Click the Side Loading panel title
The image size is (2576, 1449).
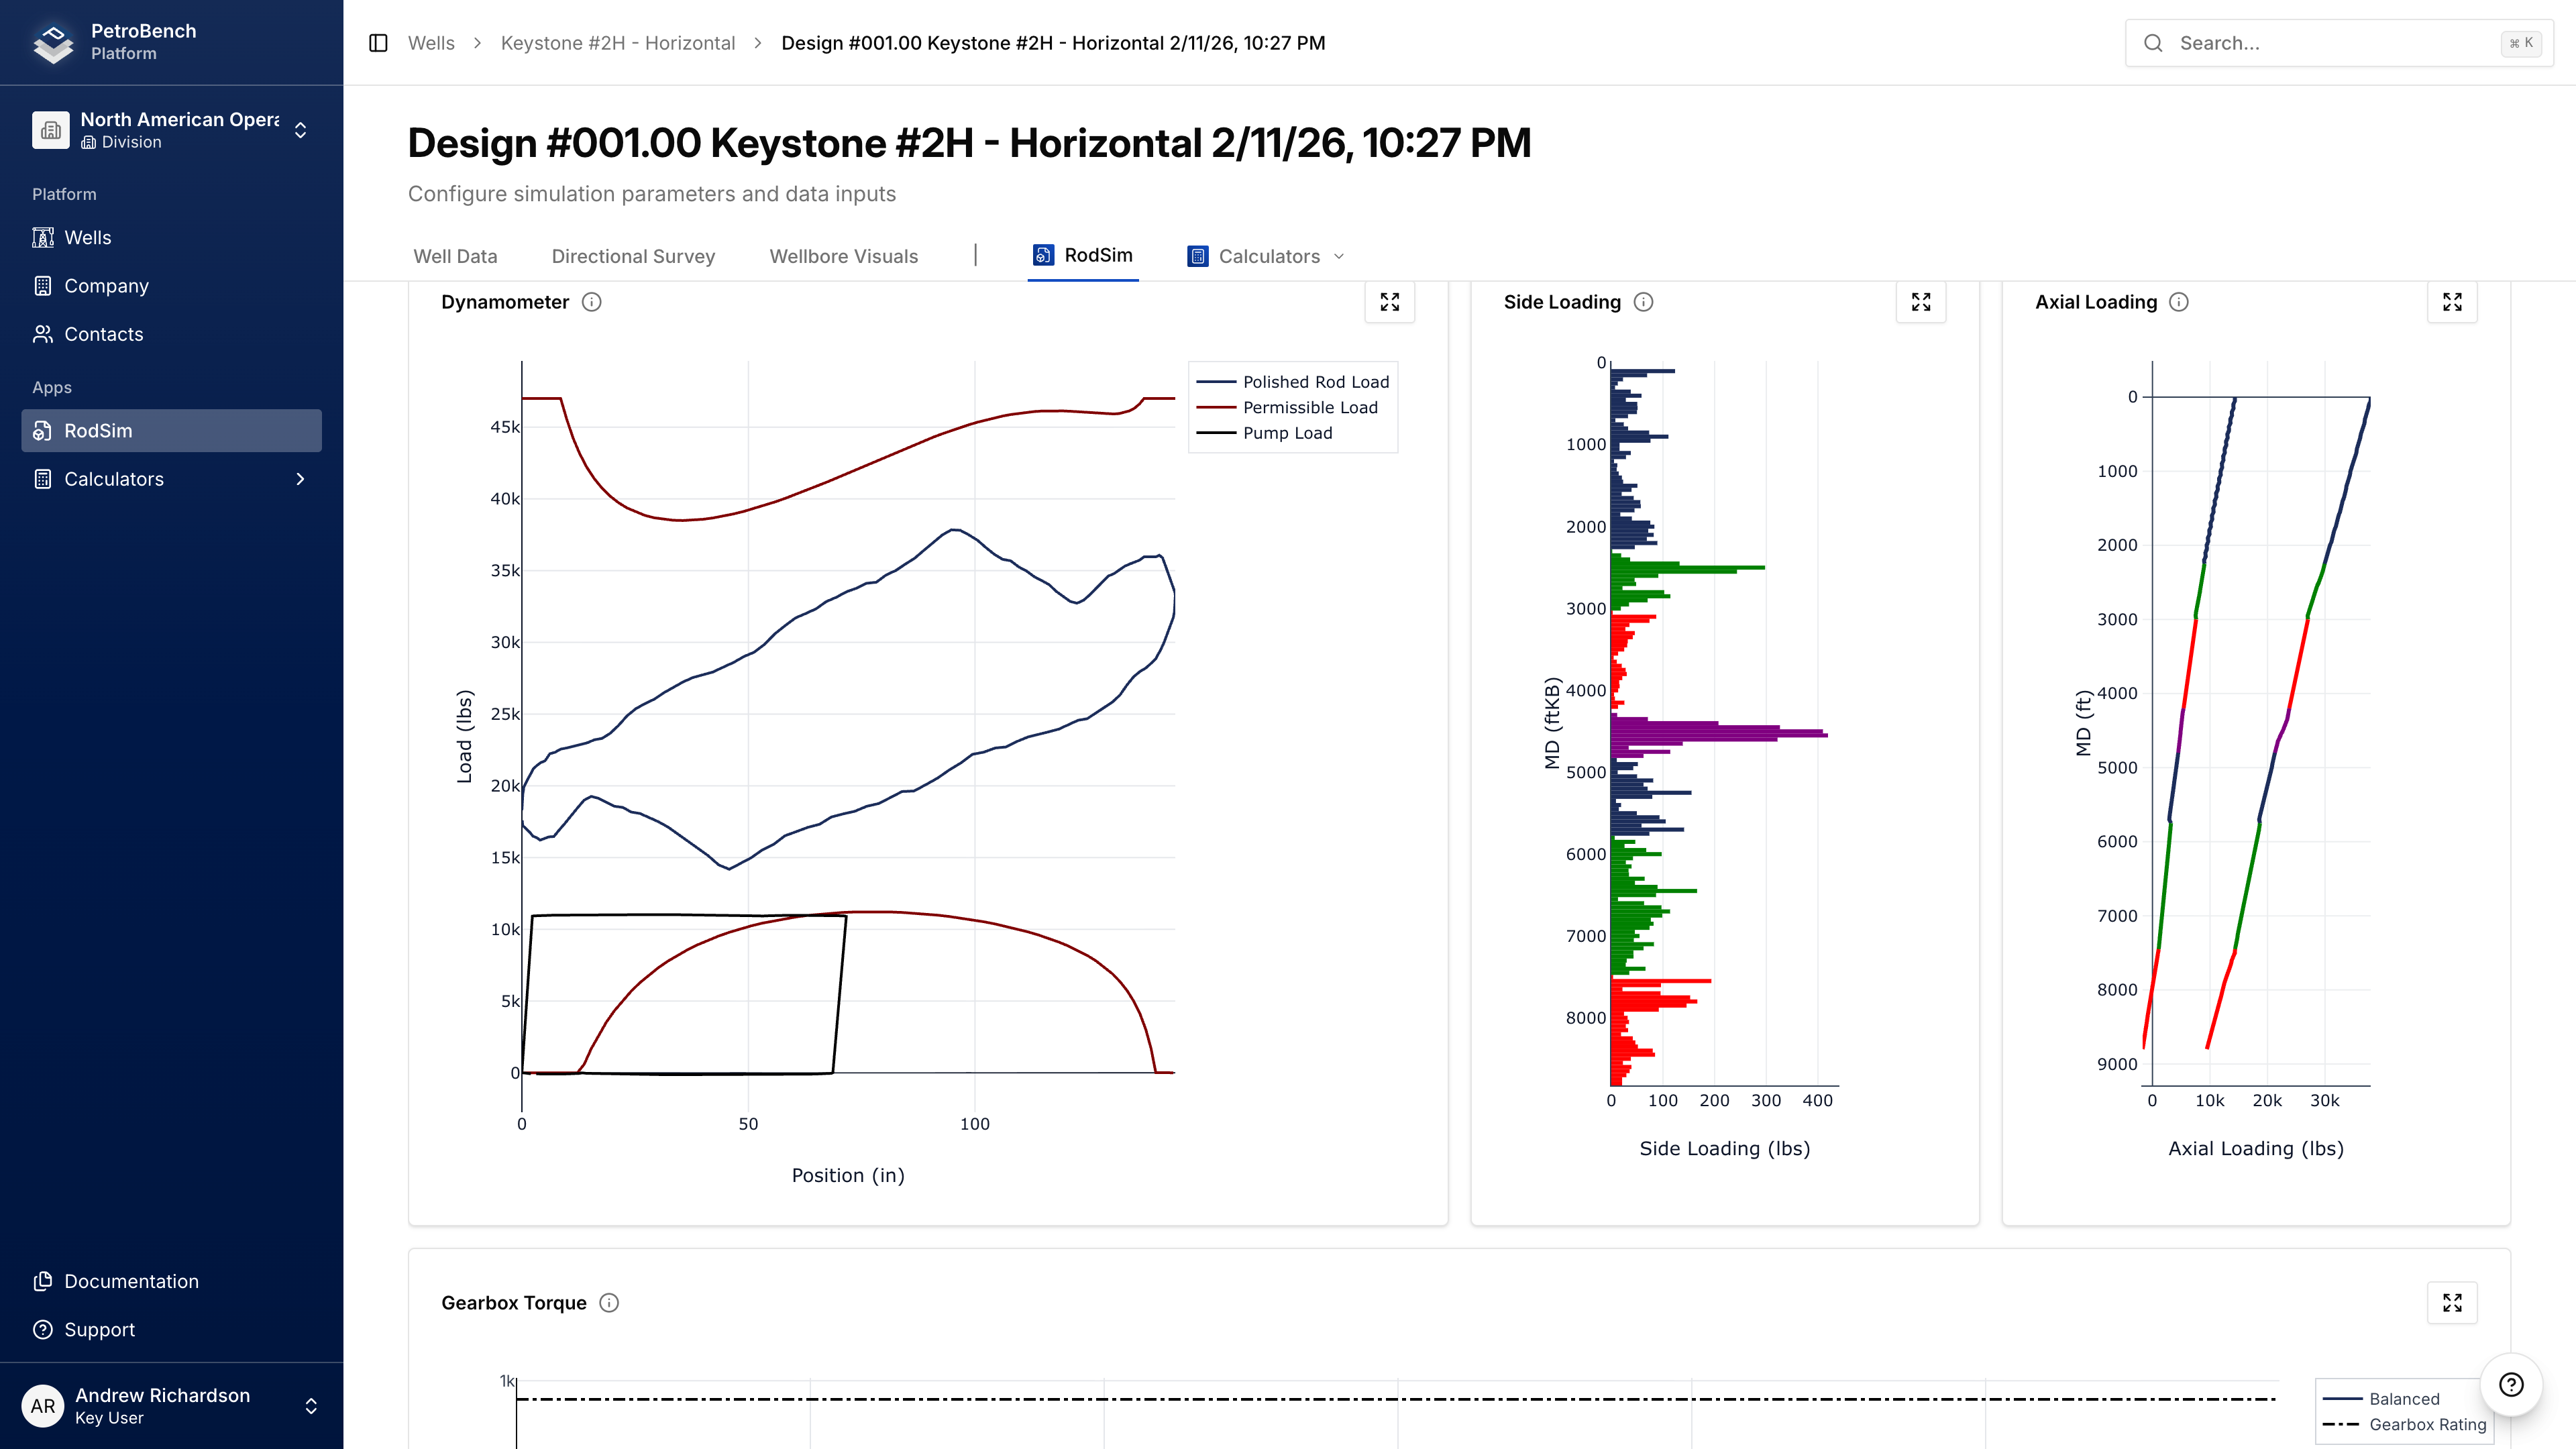click(x=1562, y=302)
